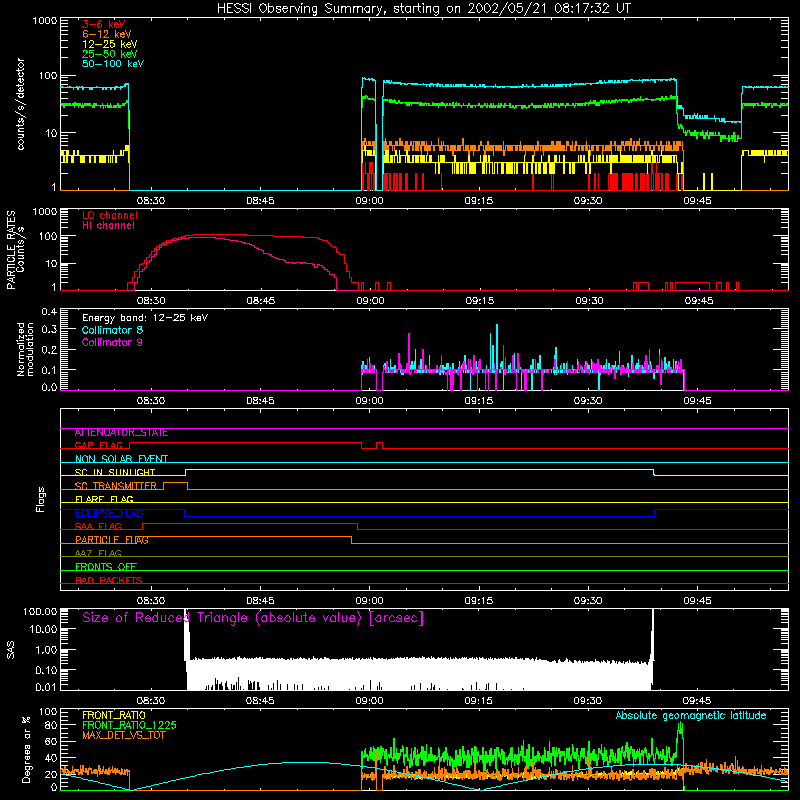Click the 09:45 tick under SAS plot

tap(697, 701)
